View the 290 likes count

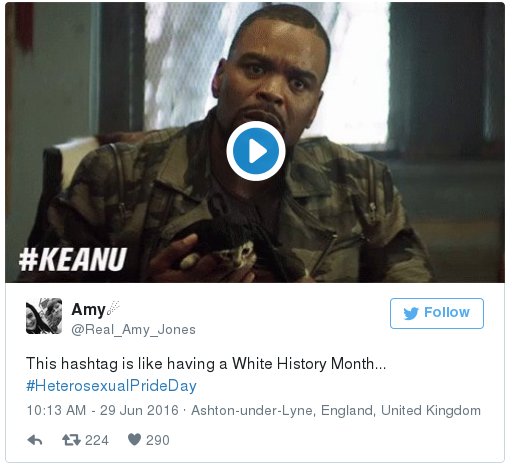(158, 440)
